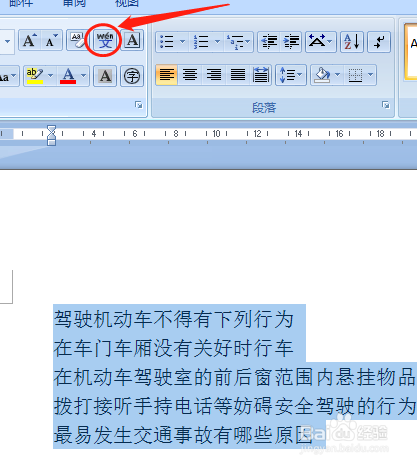Screen dimensions: 417x466
Task: Click Increase Indent
Action: 291,42
